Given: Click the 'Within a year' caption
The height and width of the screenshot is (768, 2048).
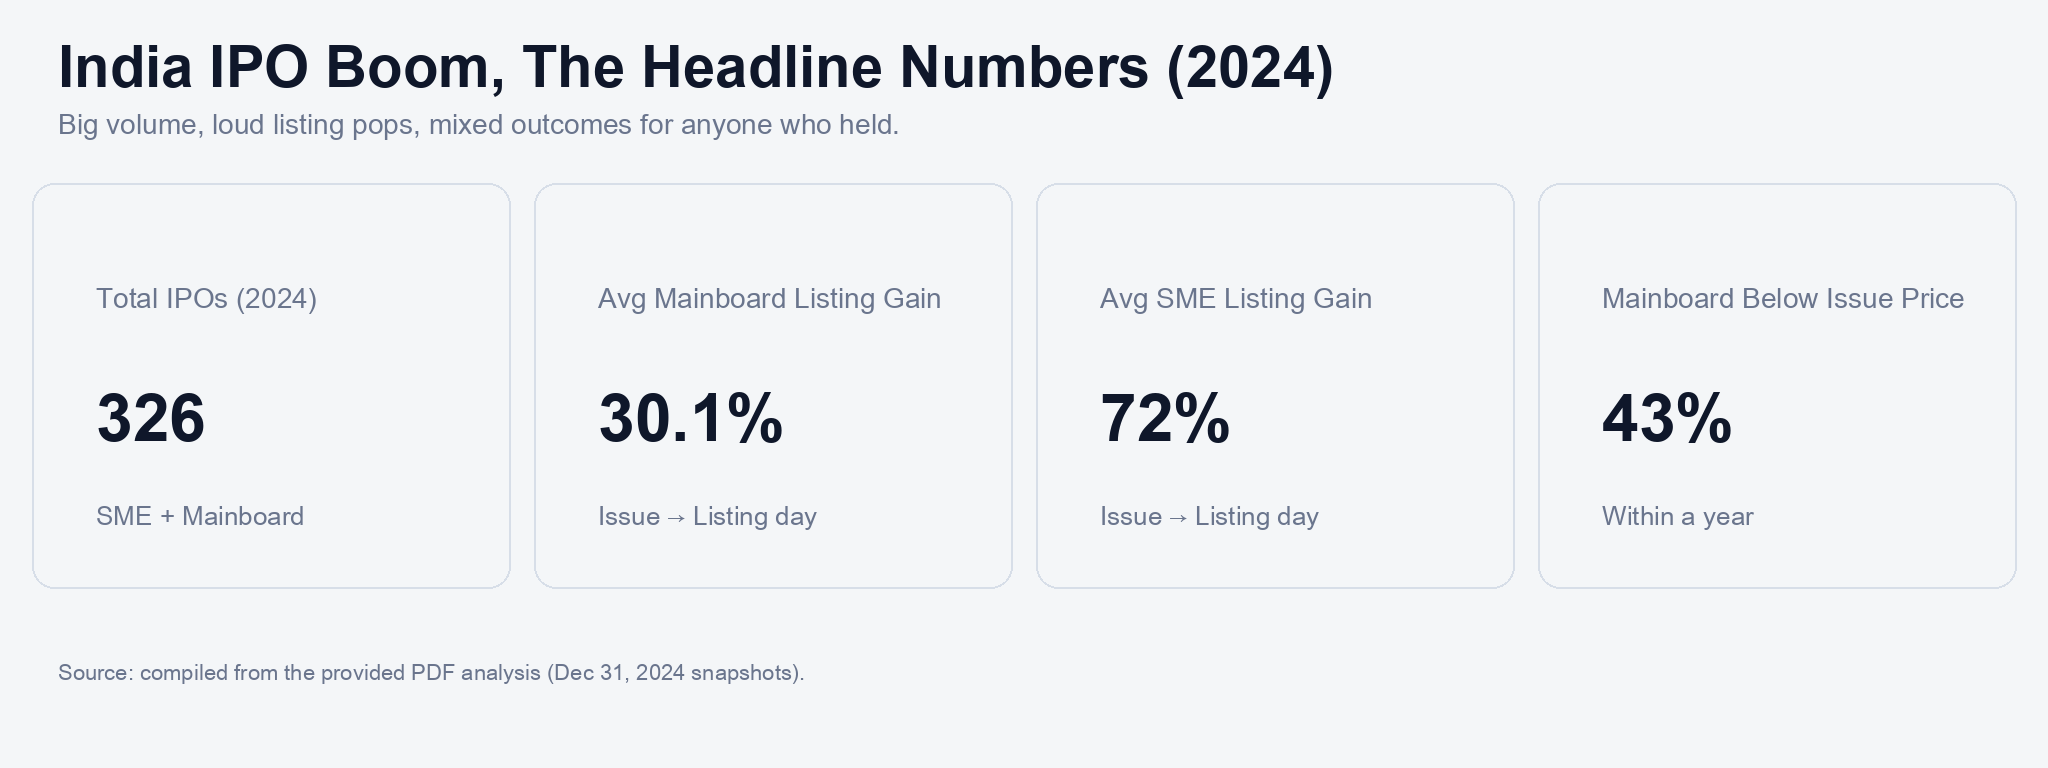Looking at the screenshot, I should click(1677, 517).
